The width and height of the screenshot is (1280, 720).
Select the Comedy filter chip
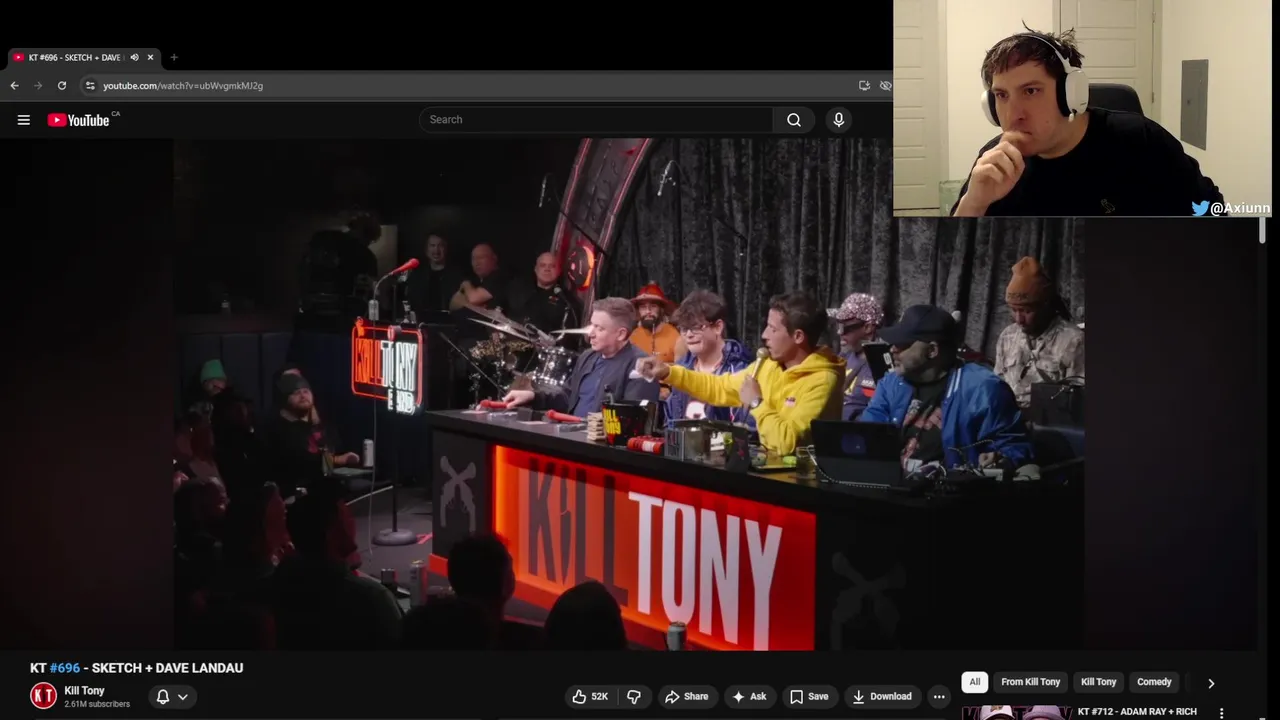pos(1153,682)
